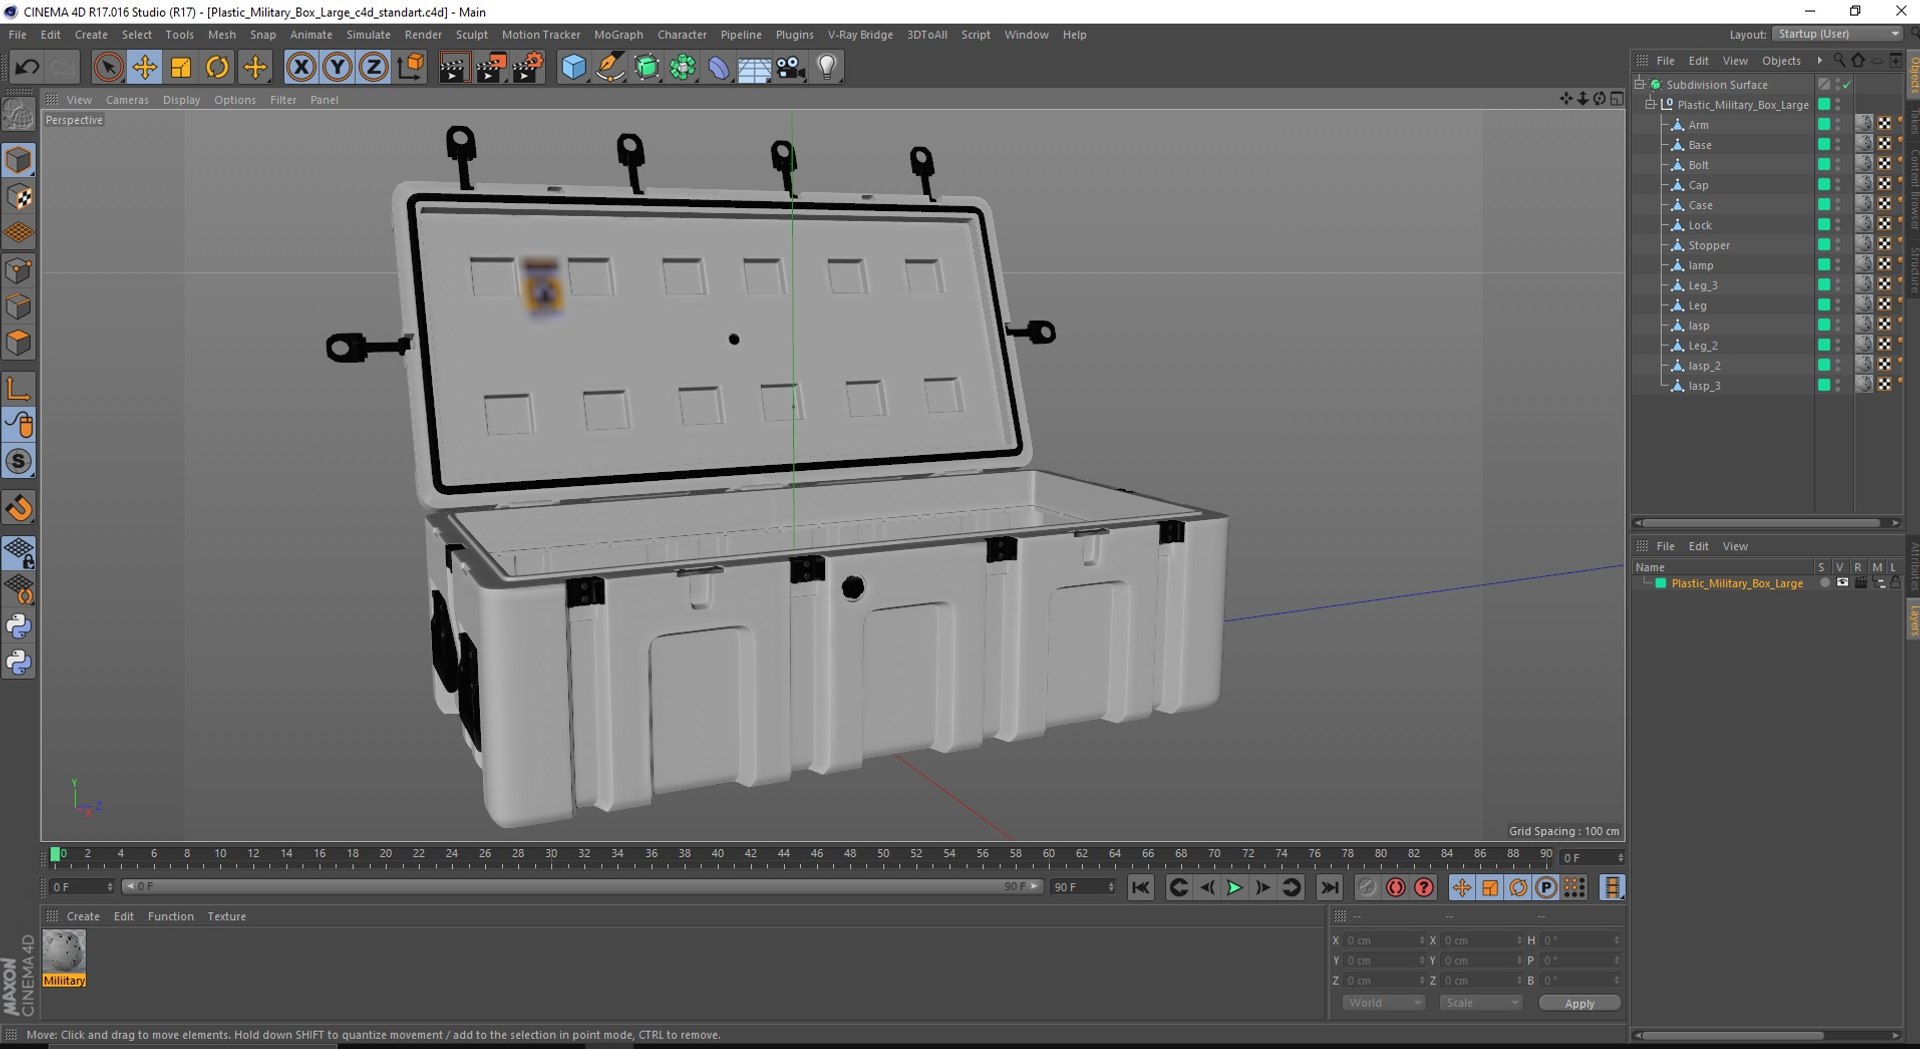Collapse Plastic_Military_Box_Large group node
Viewport: 1920px width, 1049px height.
point(1650,104)
